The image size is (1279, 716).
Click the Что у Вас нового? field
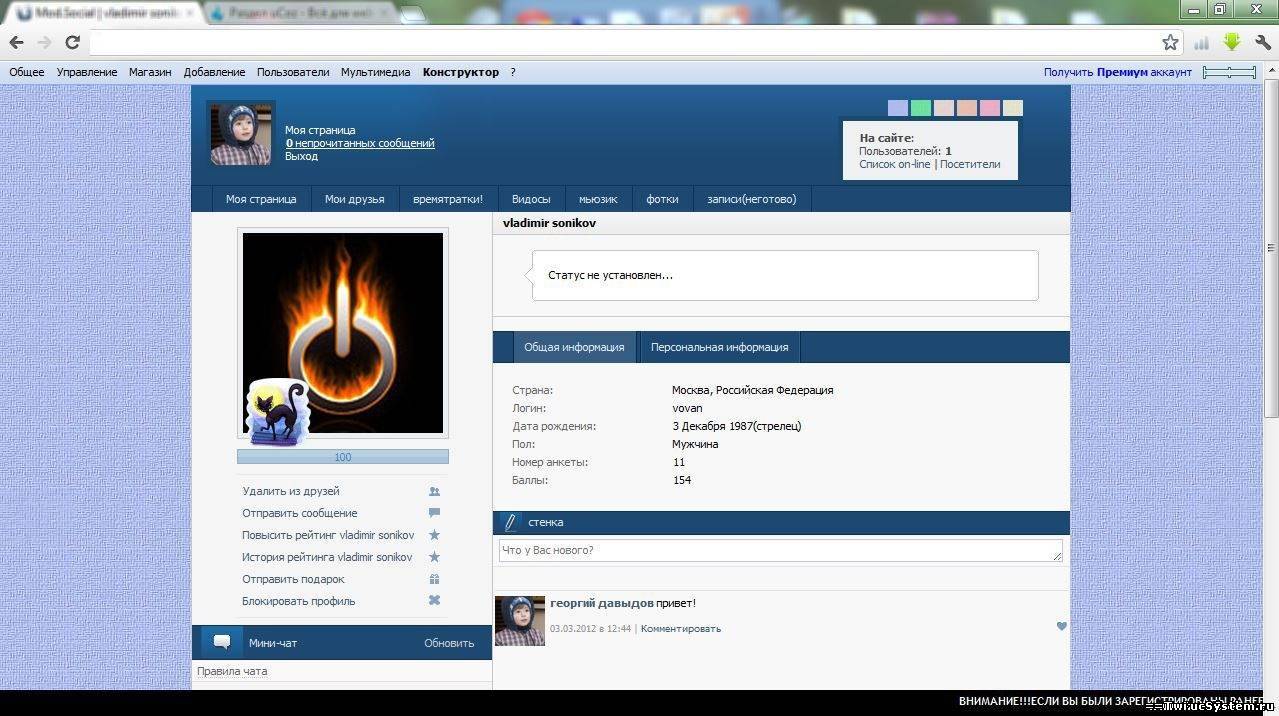(x=780, y=551)
